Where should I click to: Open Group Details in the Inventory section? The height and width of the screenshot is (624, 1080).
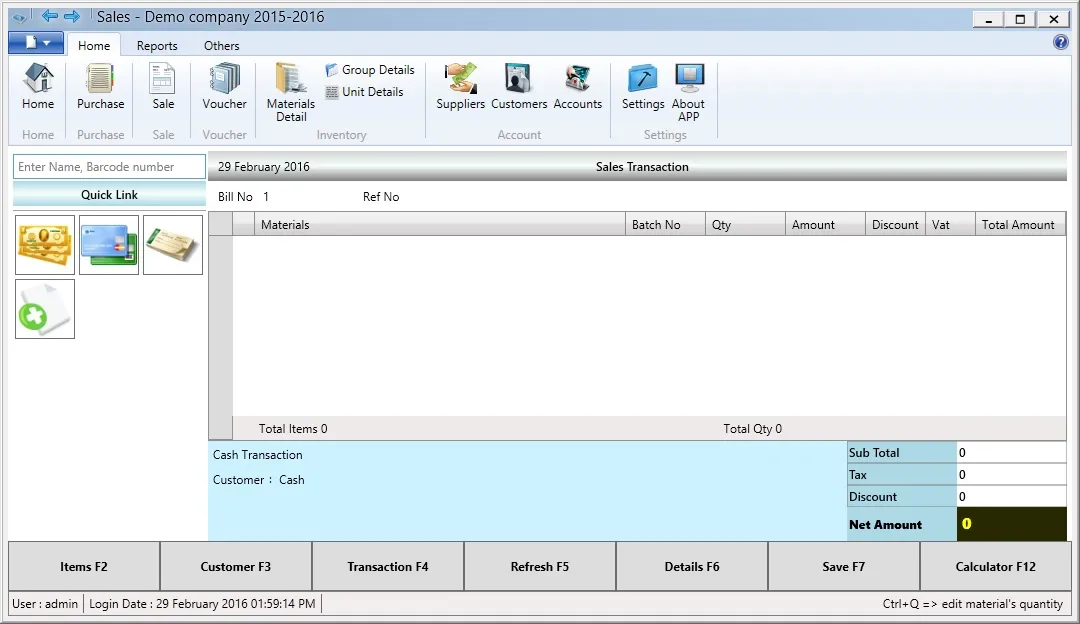point(369,70)
